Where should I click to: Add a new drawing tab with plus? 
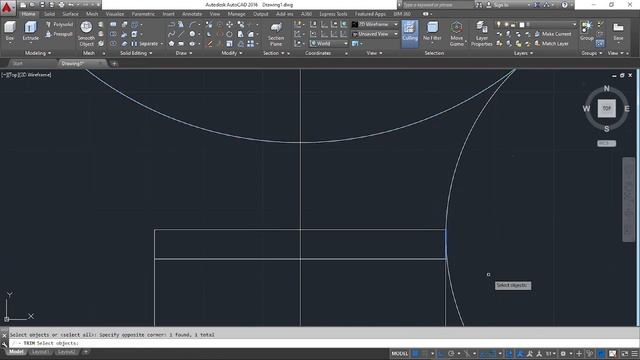coord(114,63)
